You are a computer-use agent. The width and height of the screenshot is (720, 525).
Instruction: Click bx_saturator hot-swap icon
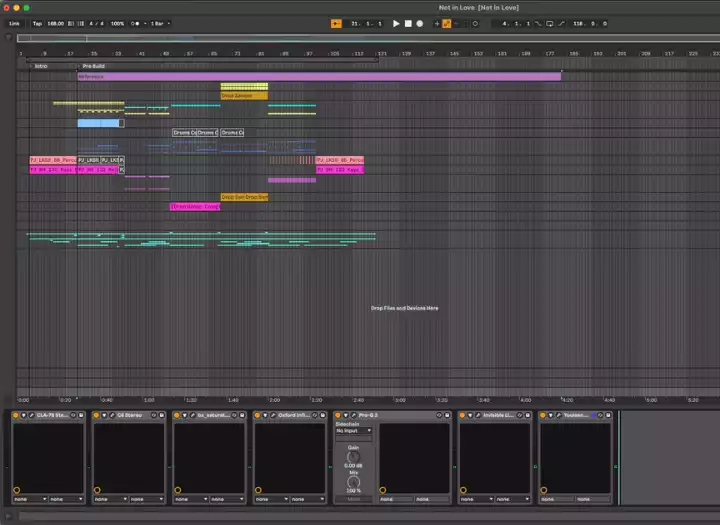click(x=234, y=415)
